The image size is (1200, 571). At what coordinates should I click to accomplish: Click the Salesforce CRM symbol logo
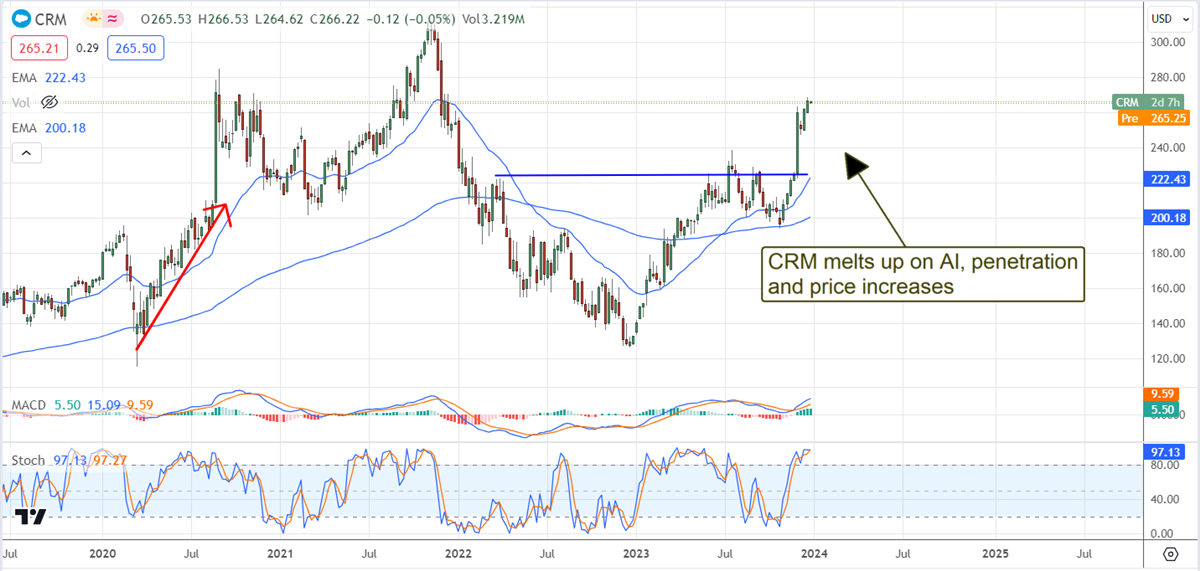[19, 19]
